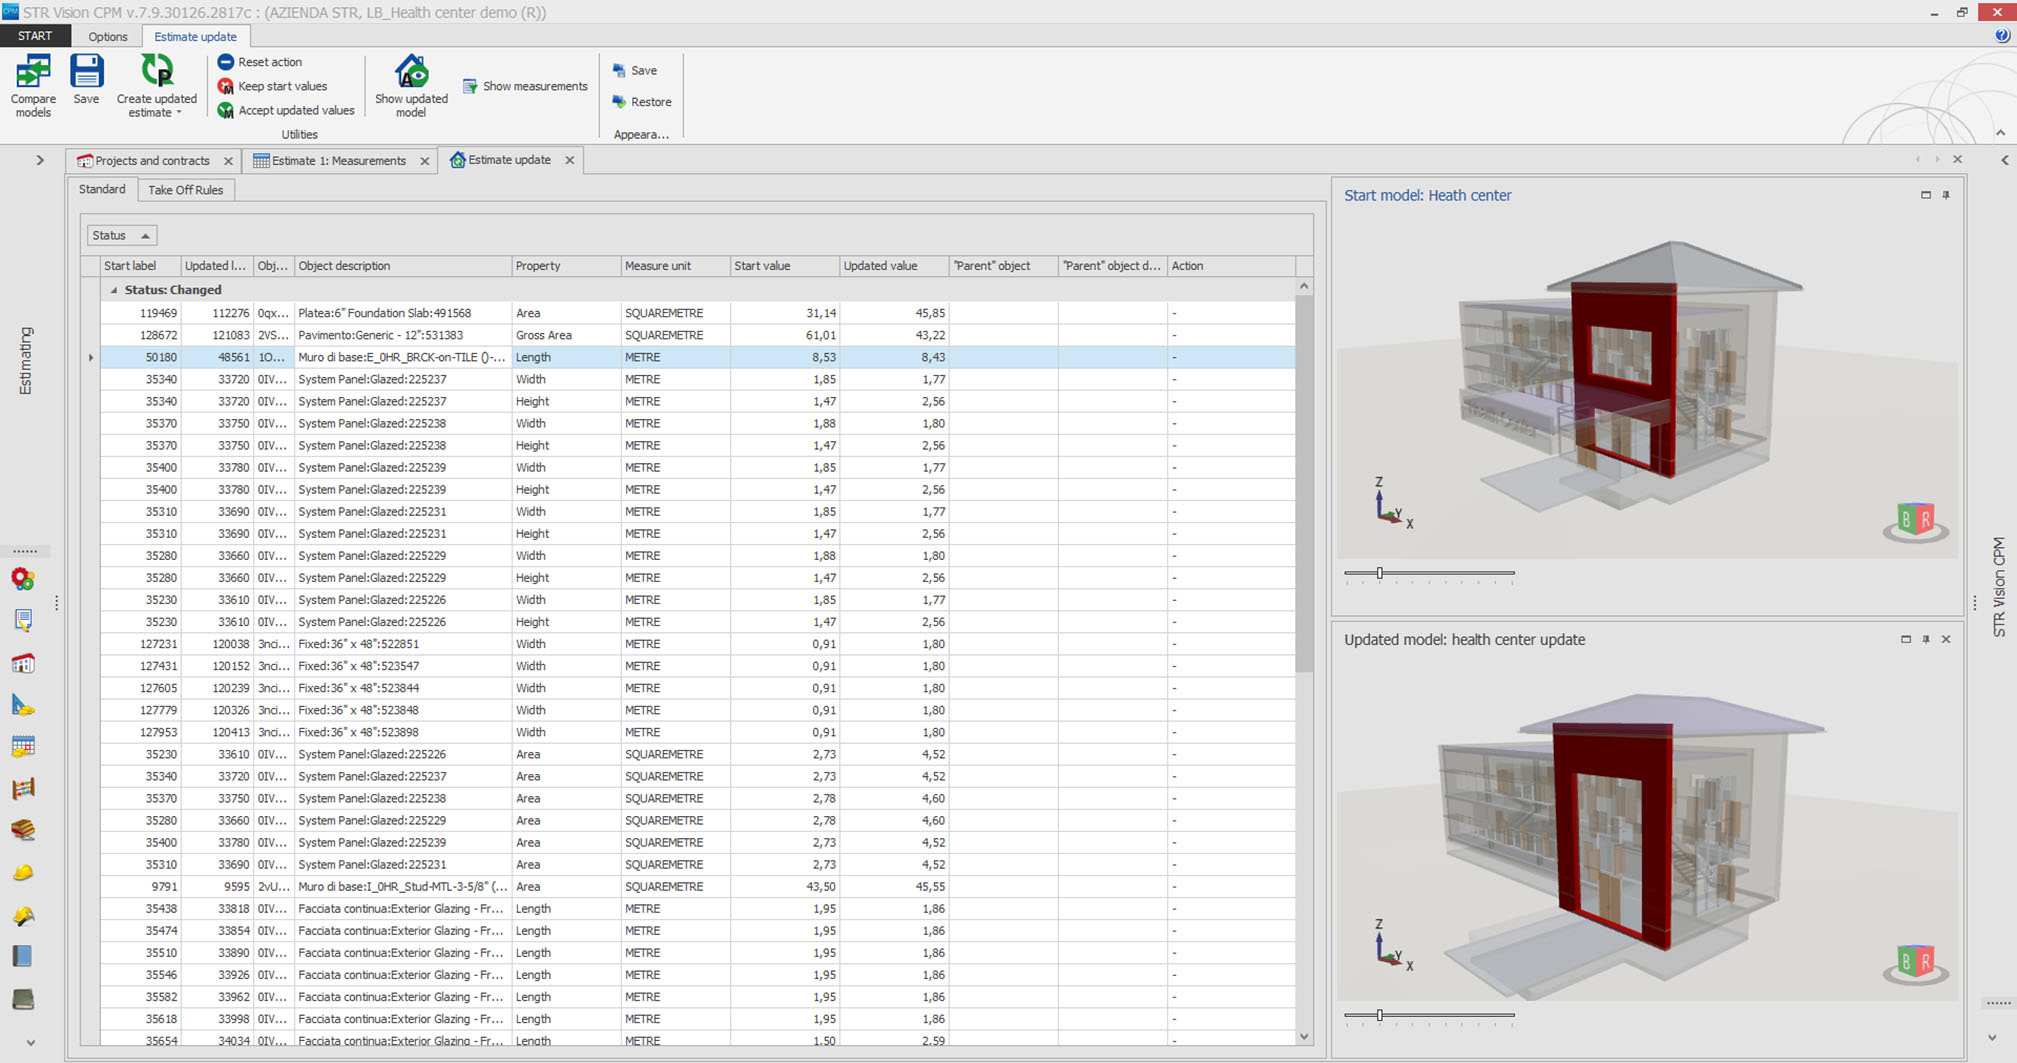Open the Estimate 1: Measurements tab
Image resolution: width=2017 pixels, height=1063 pixels.
pyautogui.click(x=338, y=160)
